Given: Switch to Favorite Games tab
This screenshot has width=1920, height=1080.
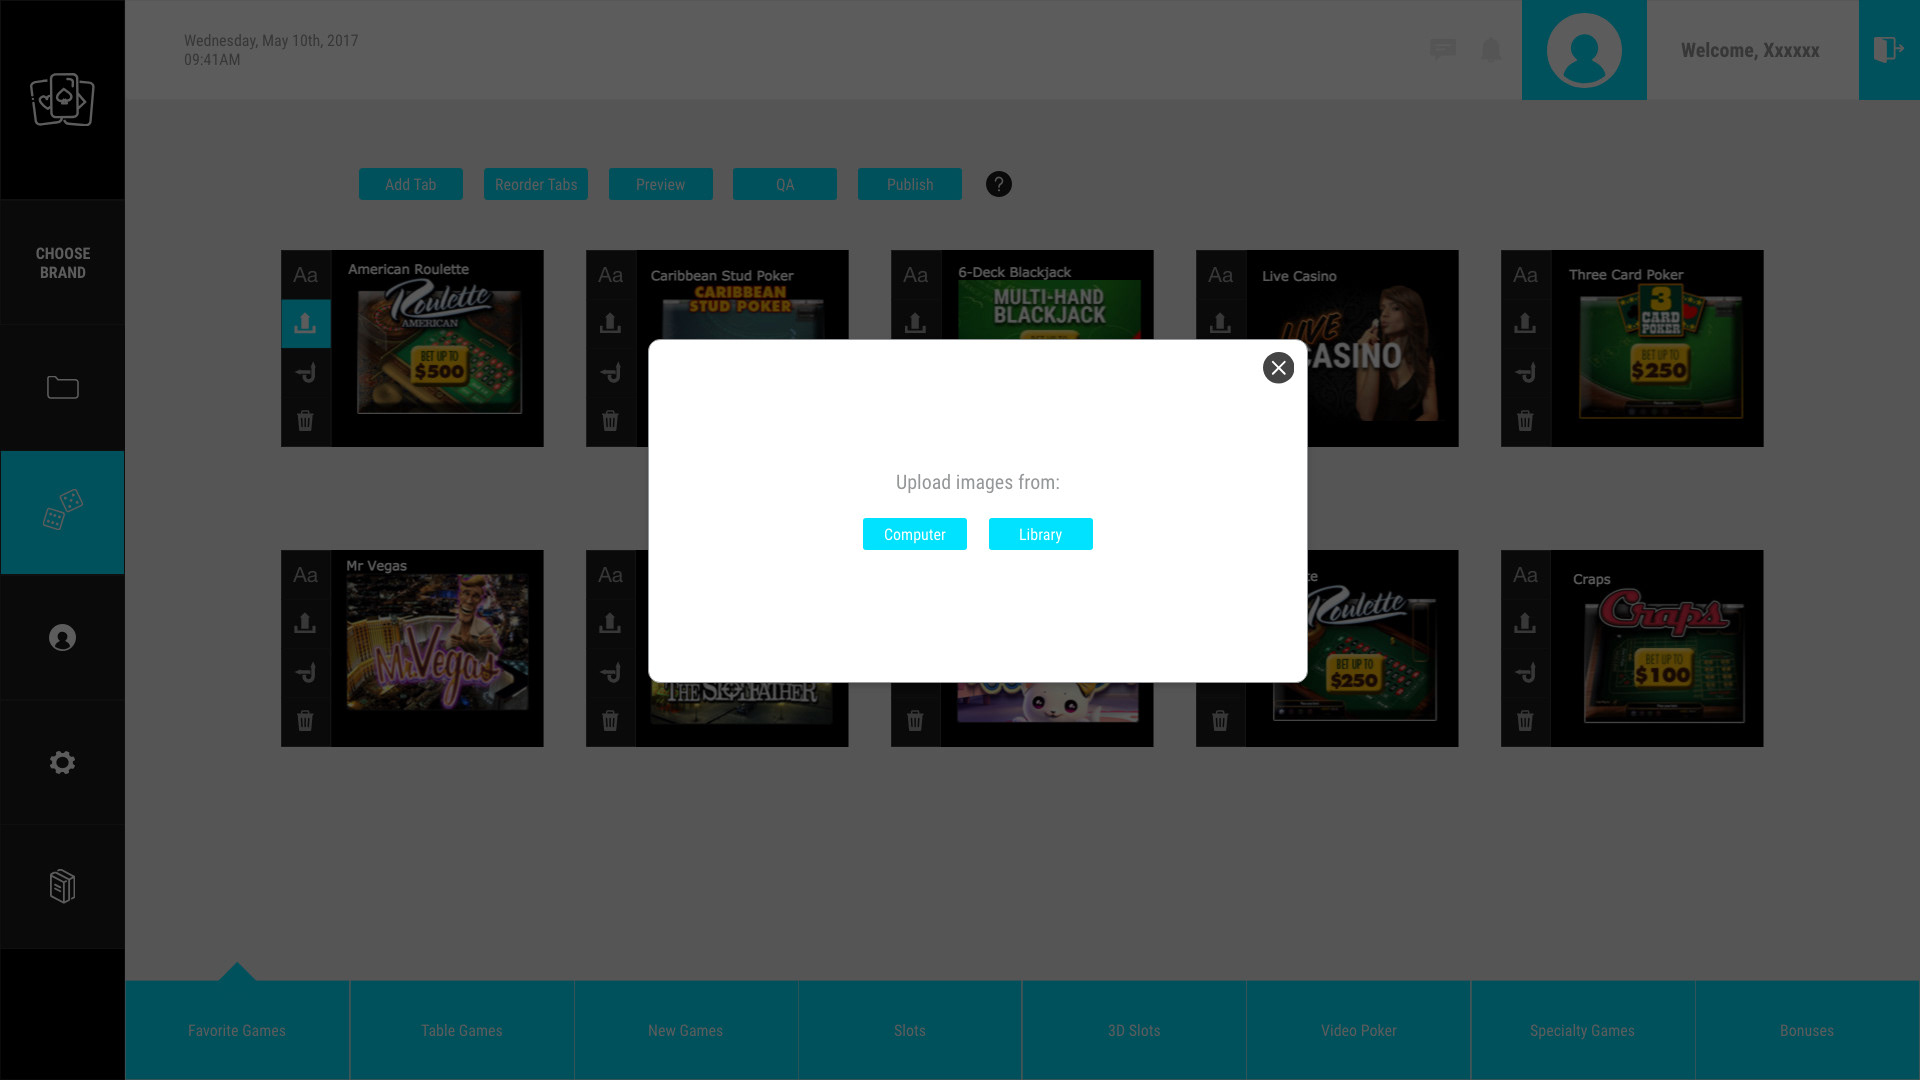Looking at the screenshot, I should click(x=237, y=1030).
